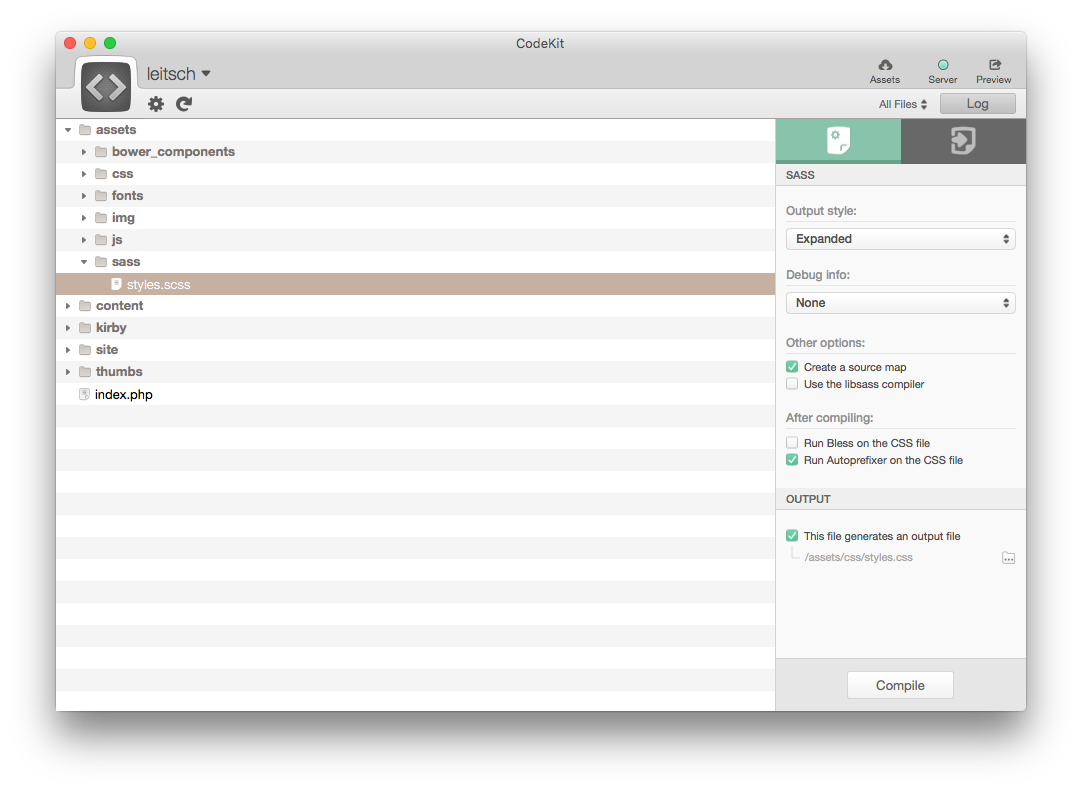
Task: Open project settings gear icon
Action: pos(156,104)
